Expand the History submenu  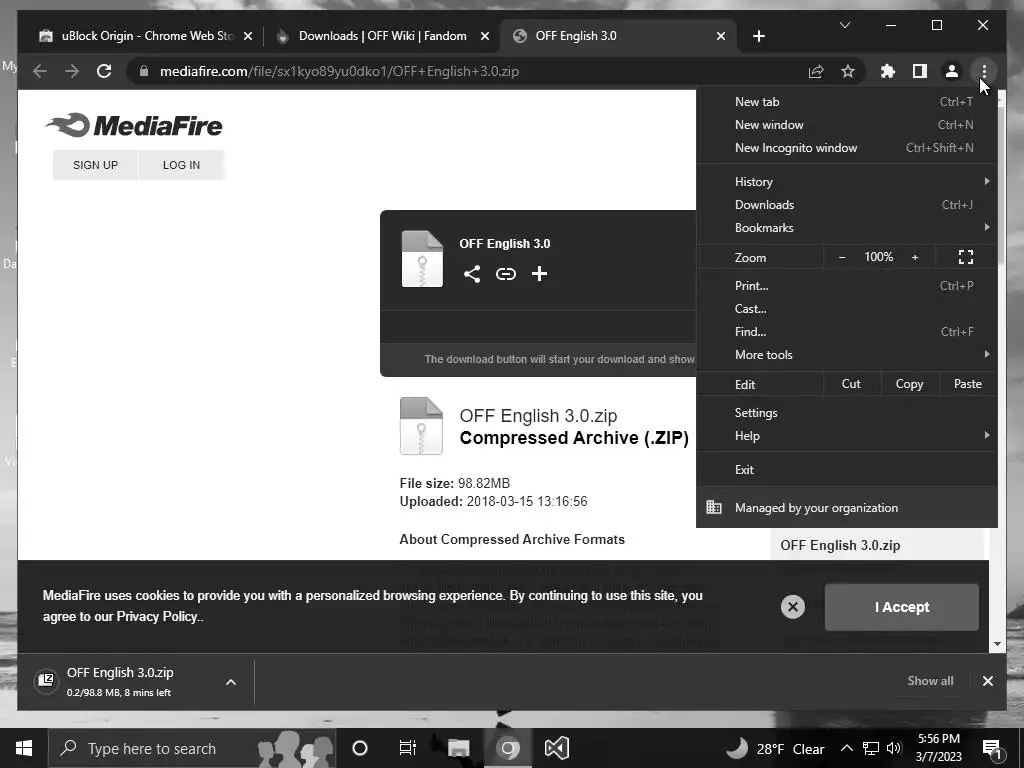847,182
